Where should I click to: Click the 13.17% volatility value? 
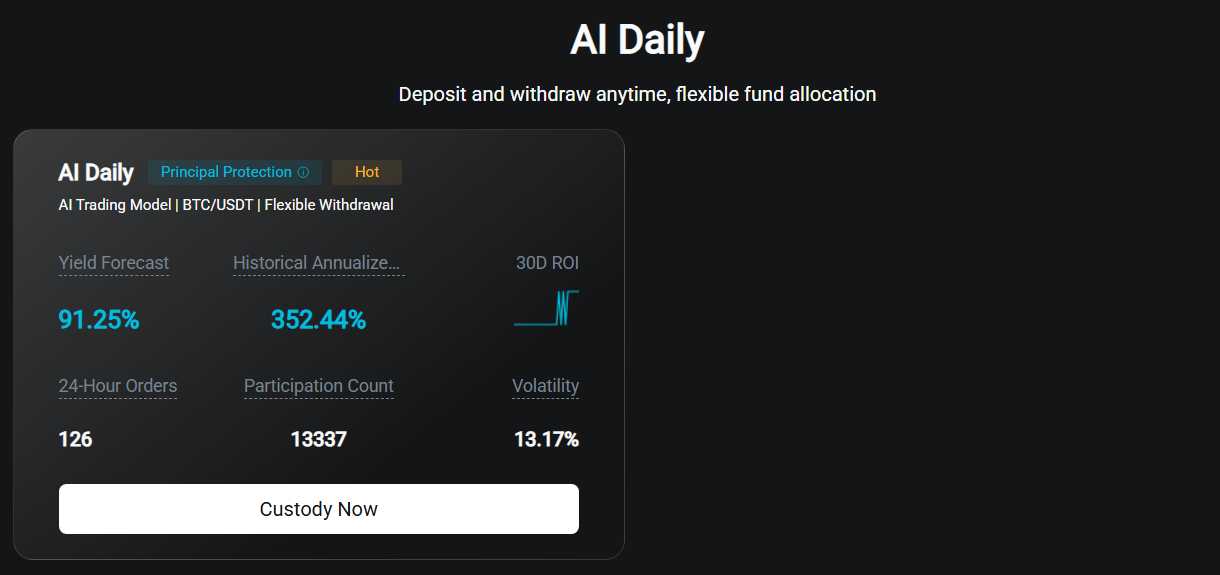pyautogui.click(x=546, y=439)
